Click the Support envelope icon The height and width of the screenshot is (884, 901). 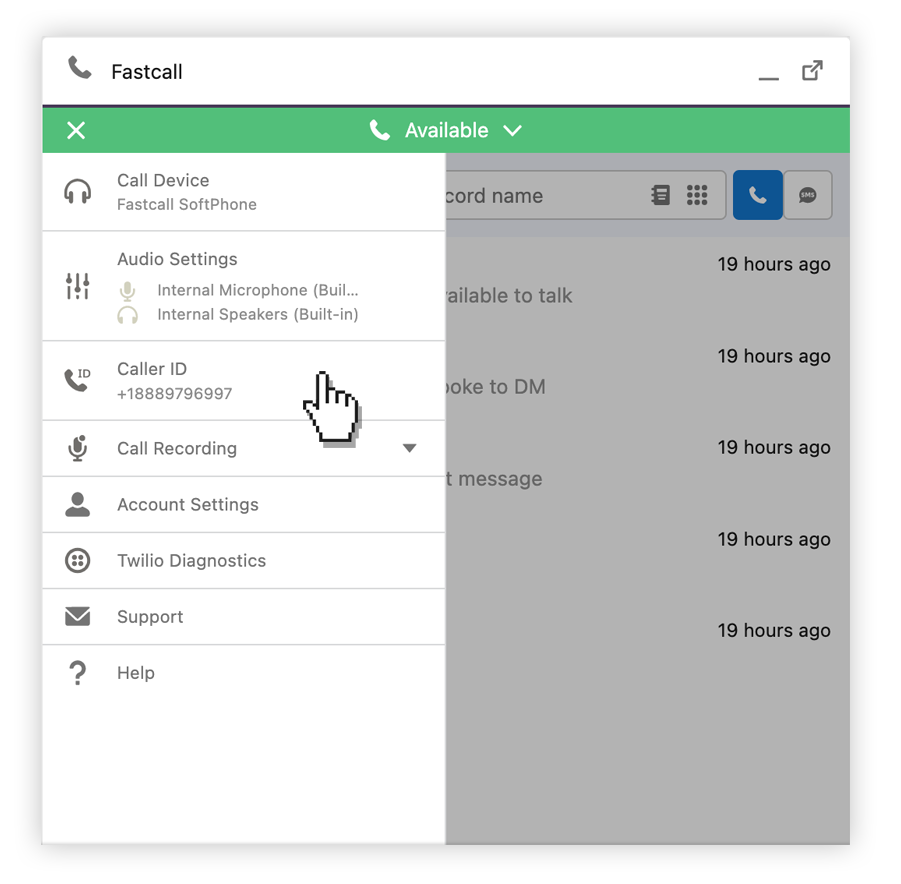point(78,616)
